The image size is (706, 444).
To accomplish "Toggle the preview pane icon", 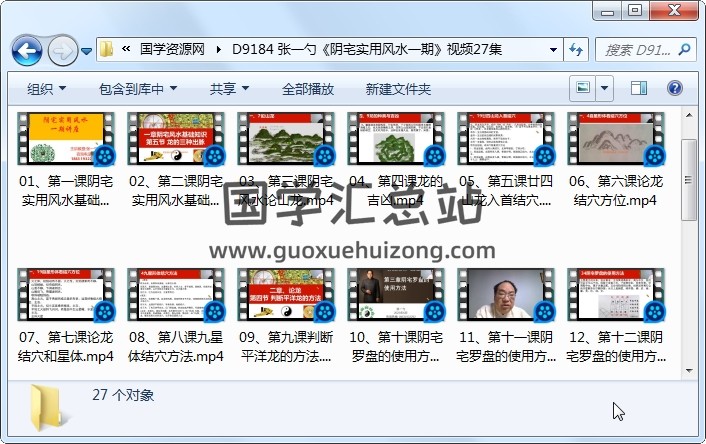I will tap(638, 87).
